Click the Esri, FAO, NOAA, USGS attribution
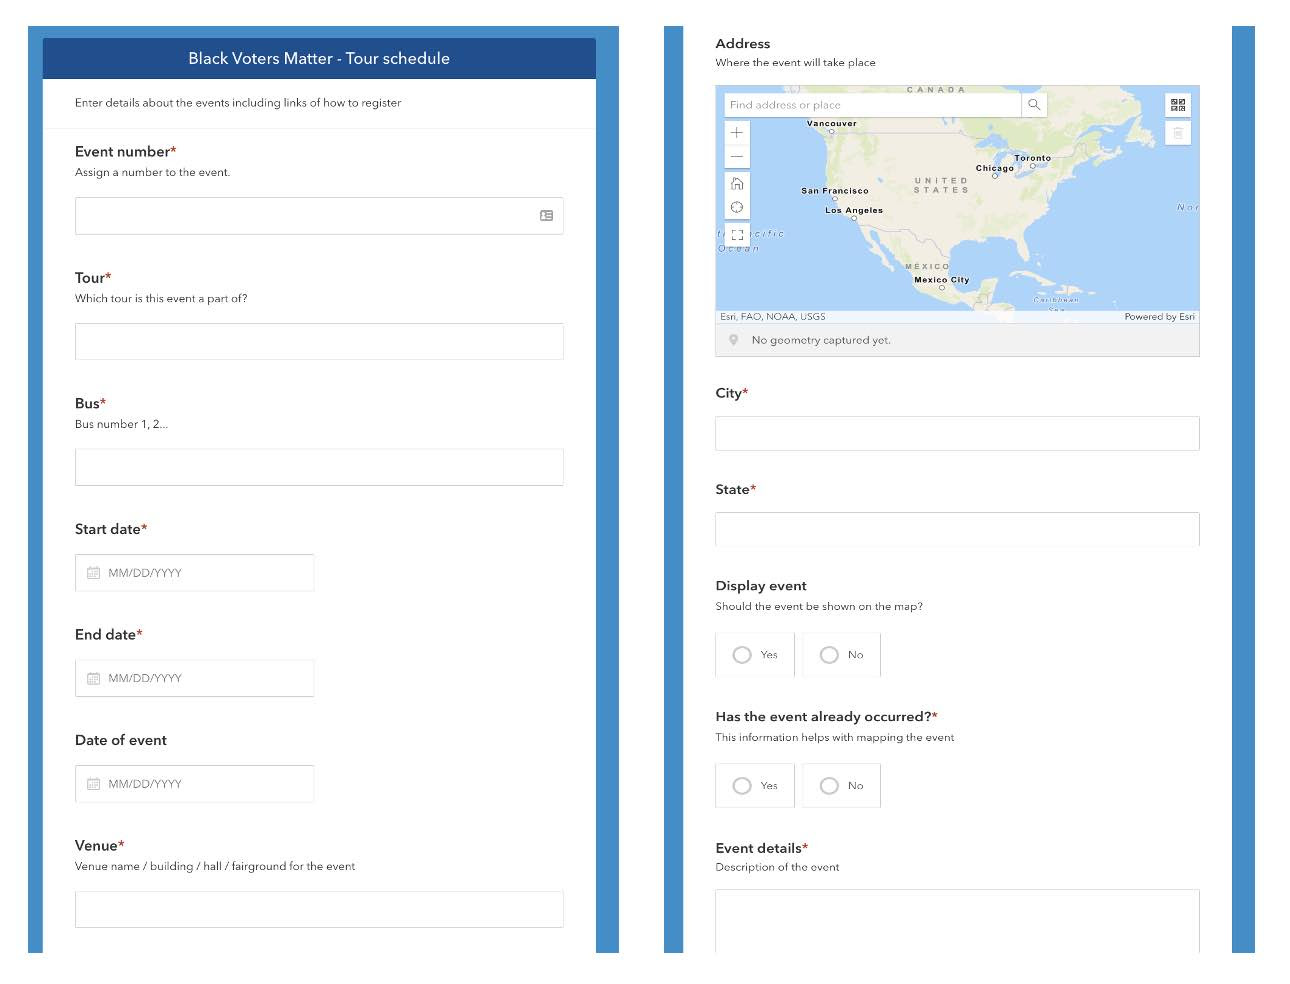Screen dimensions: 1290x984 (x=773, y=317)
